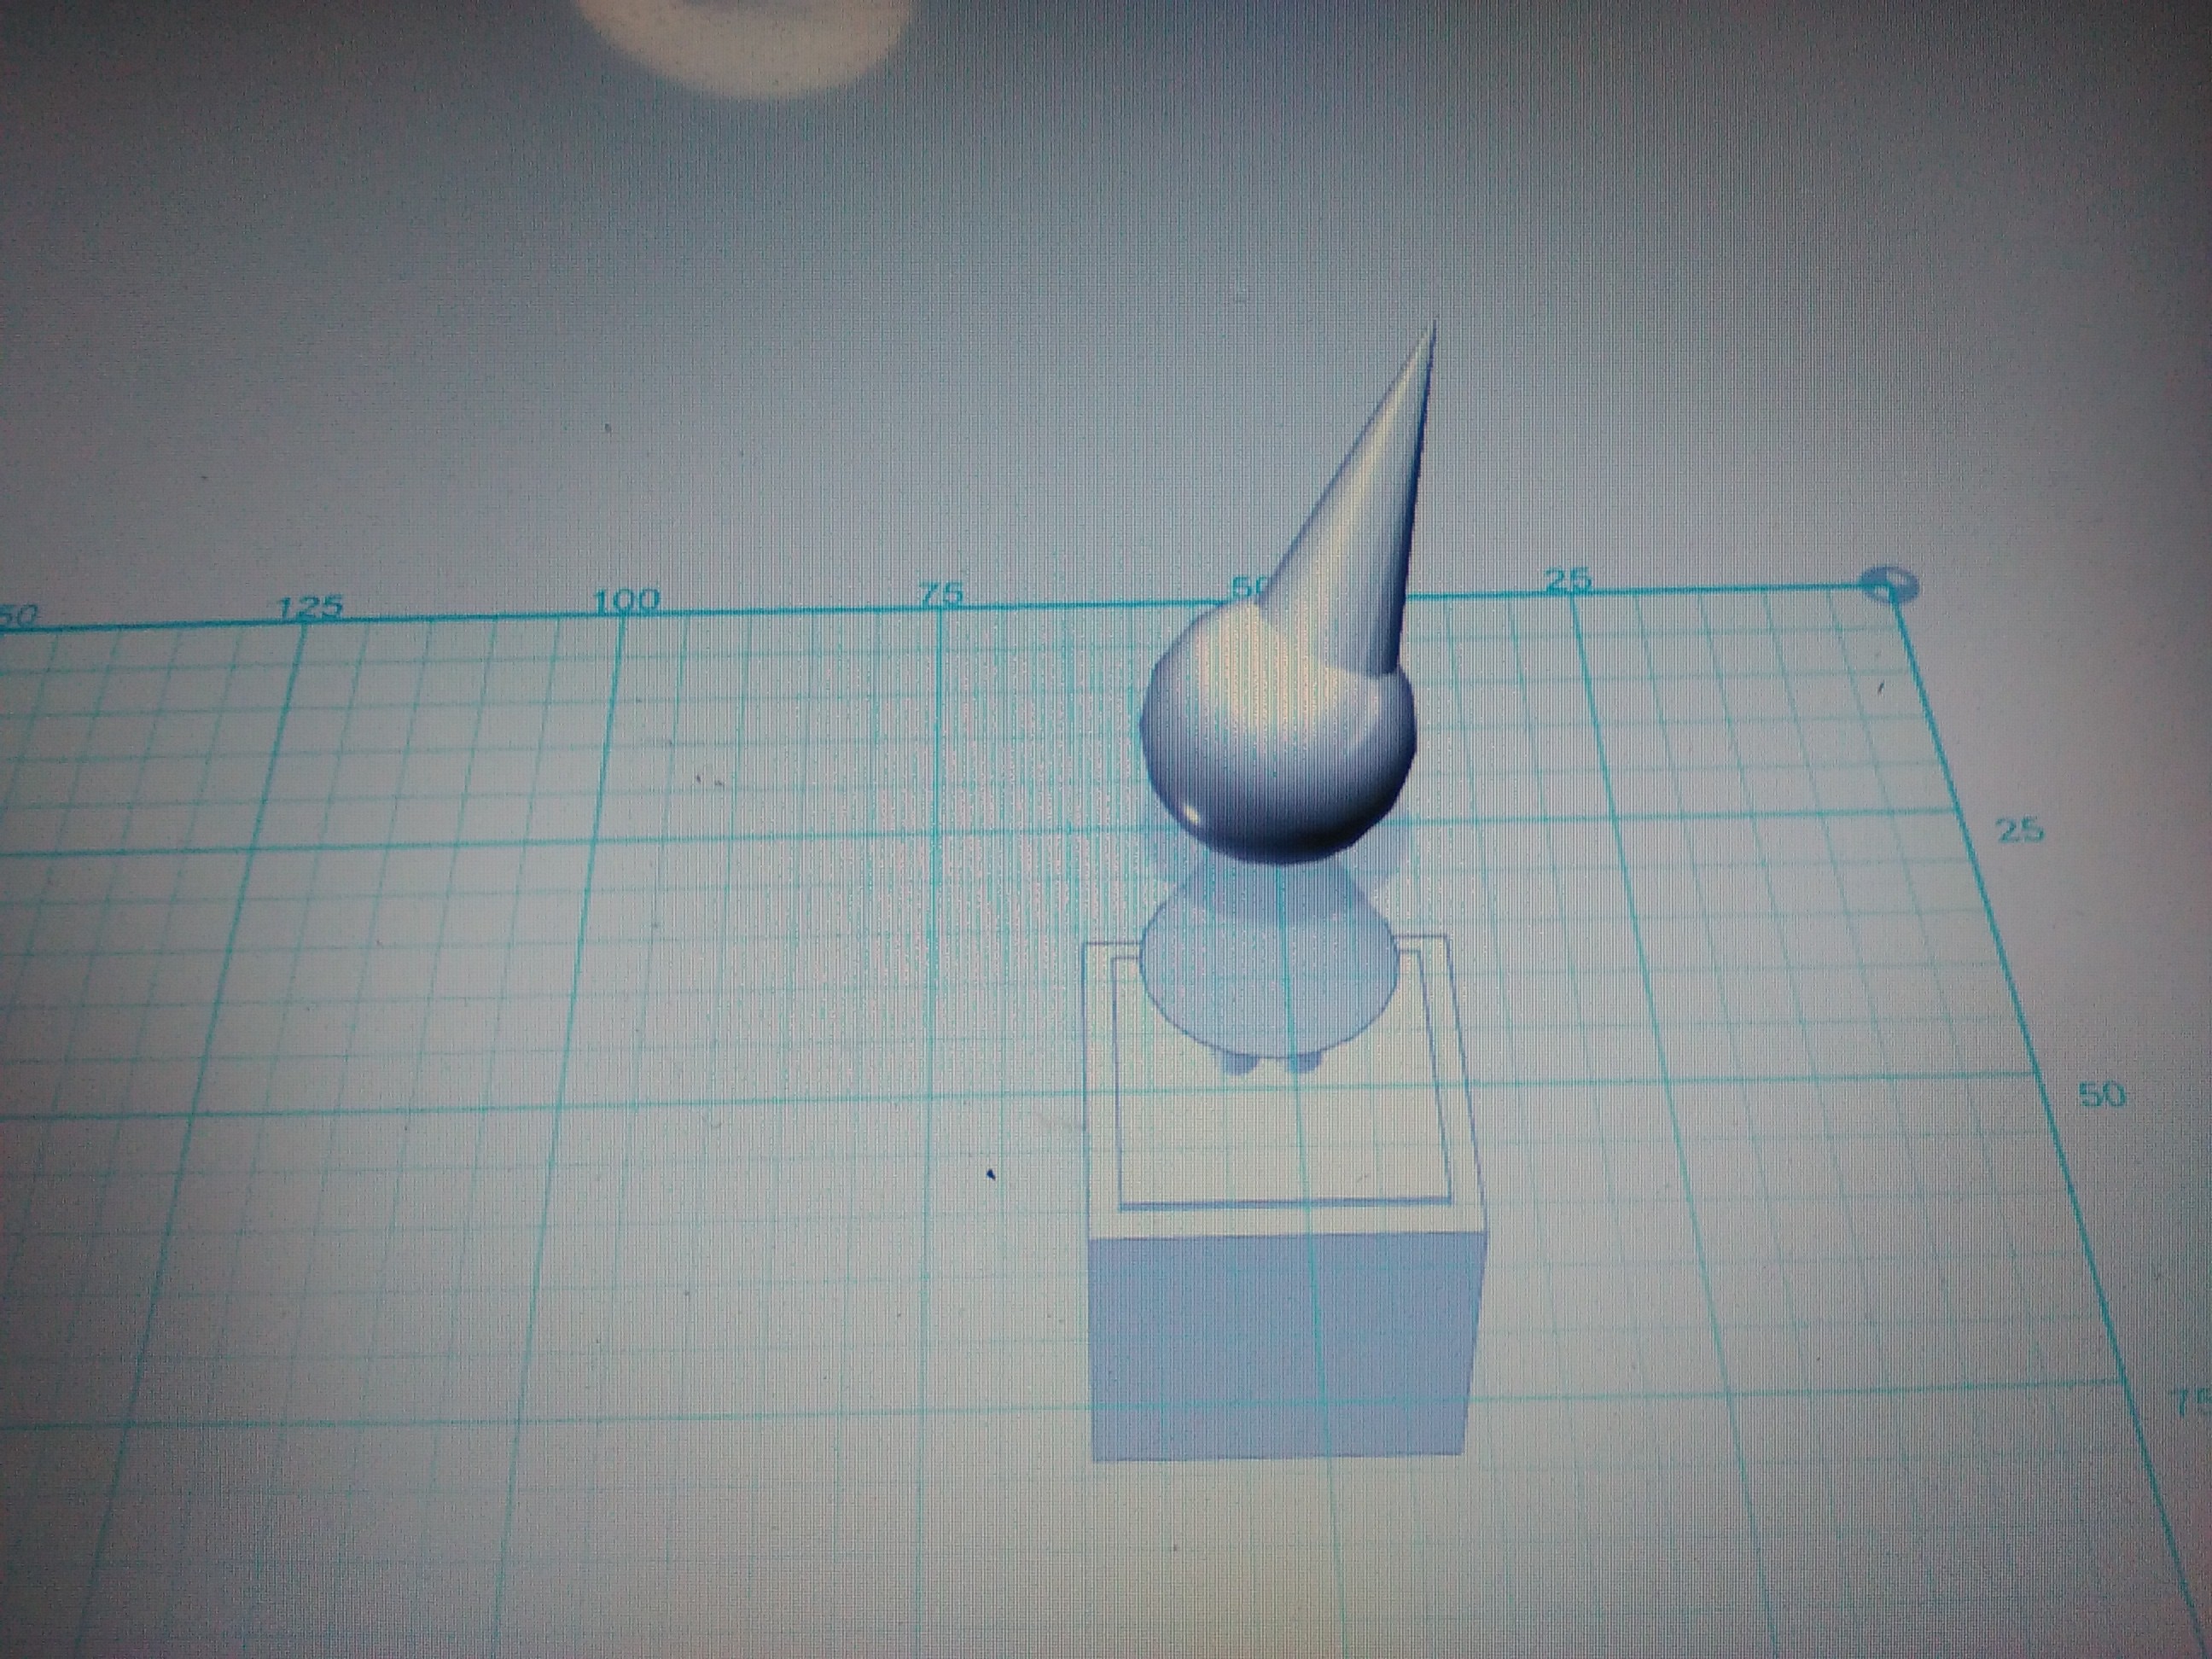The width and height of the screenshot is (2212, 1659).
Task: Click the partially visible 150 label at left edge
Action: point(18,616)
